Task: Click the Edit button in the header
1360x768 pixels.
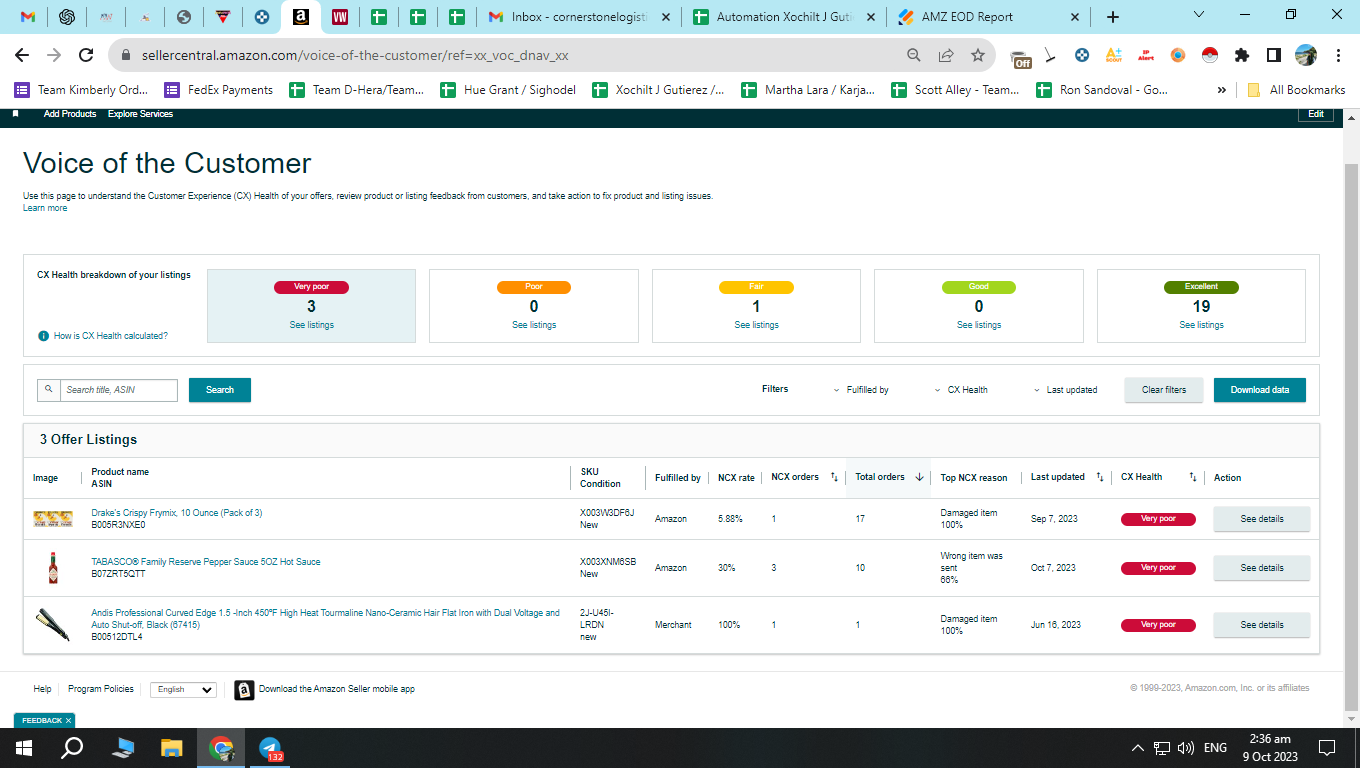Action: (x=1316, y=114)
